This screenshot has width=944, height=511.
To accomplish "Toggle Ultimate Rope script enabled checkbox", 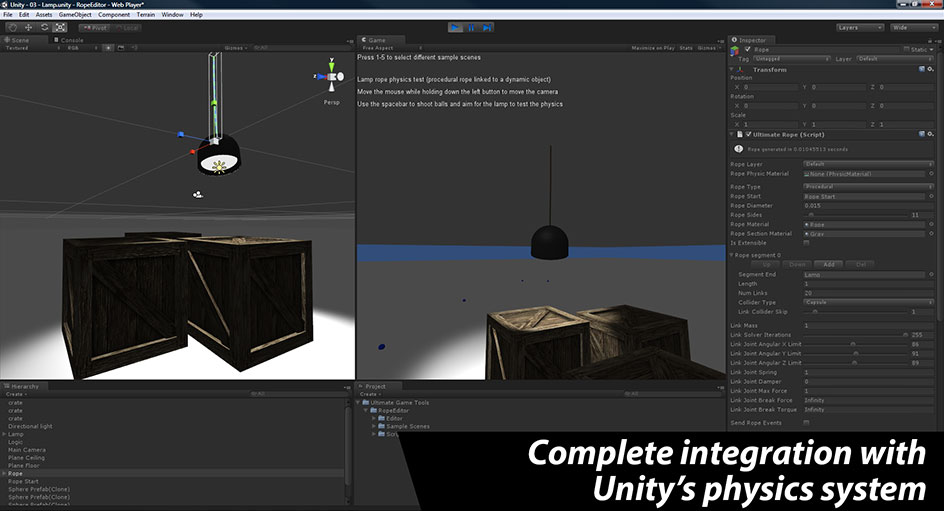I will click(x=748, y=134).
